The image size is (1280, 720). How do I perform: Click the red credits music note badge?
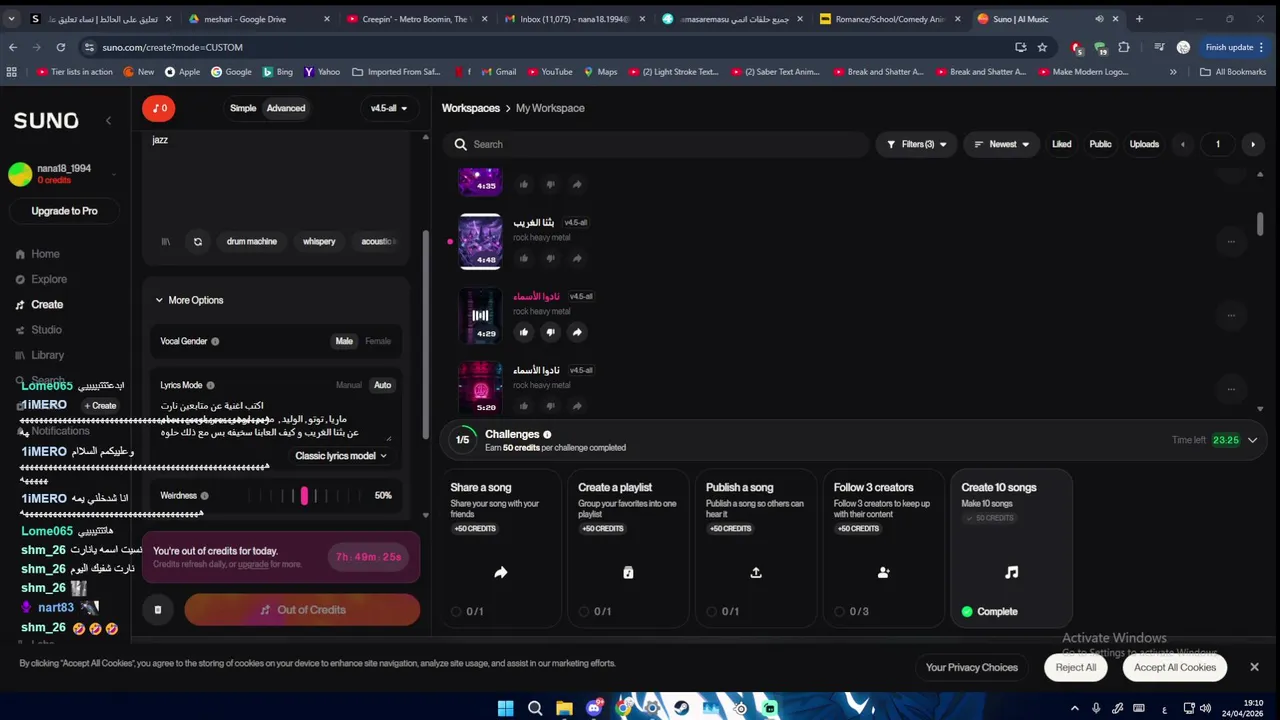click(x=158, y=108)
